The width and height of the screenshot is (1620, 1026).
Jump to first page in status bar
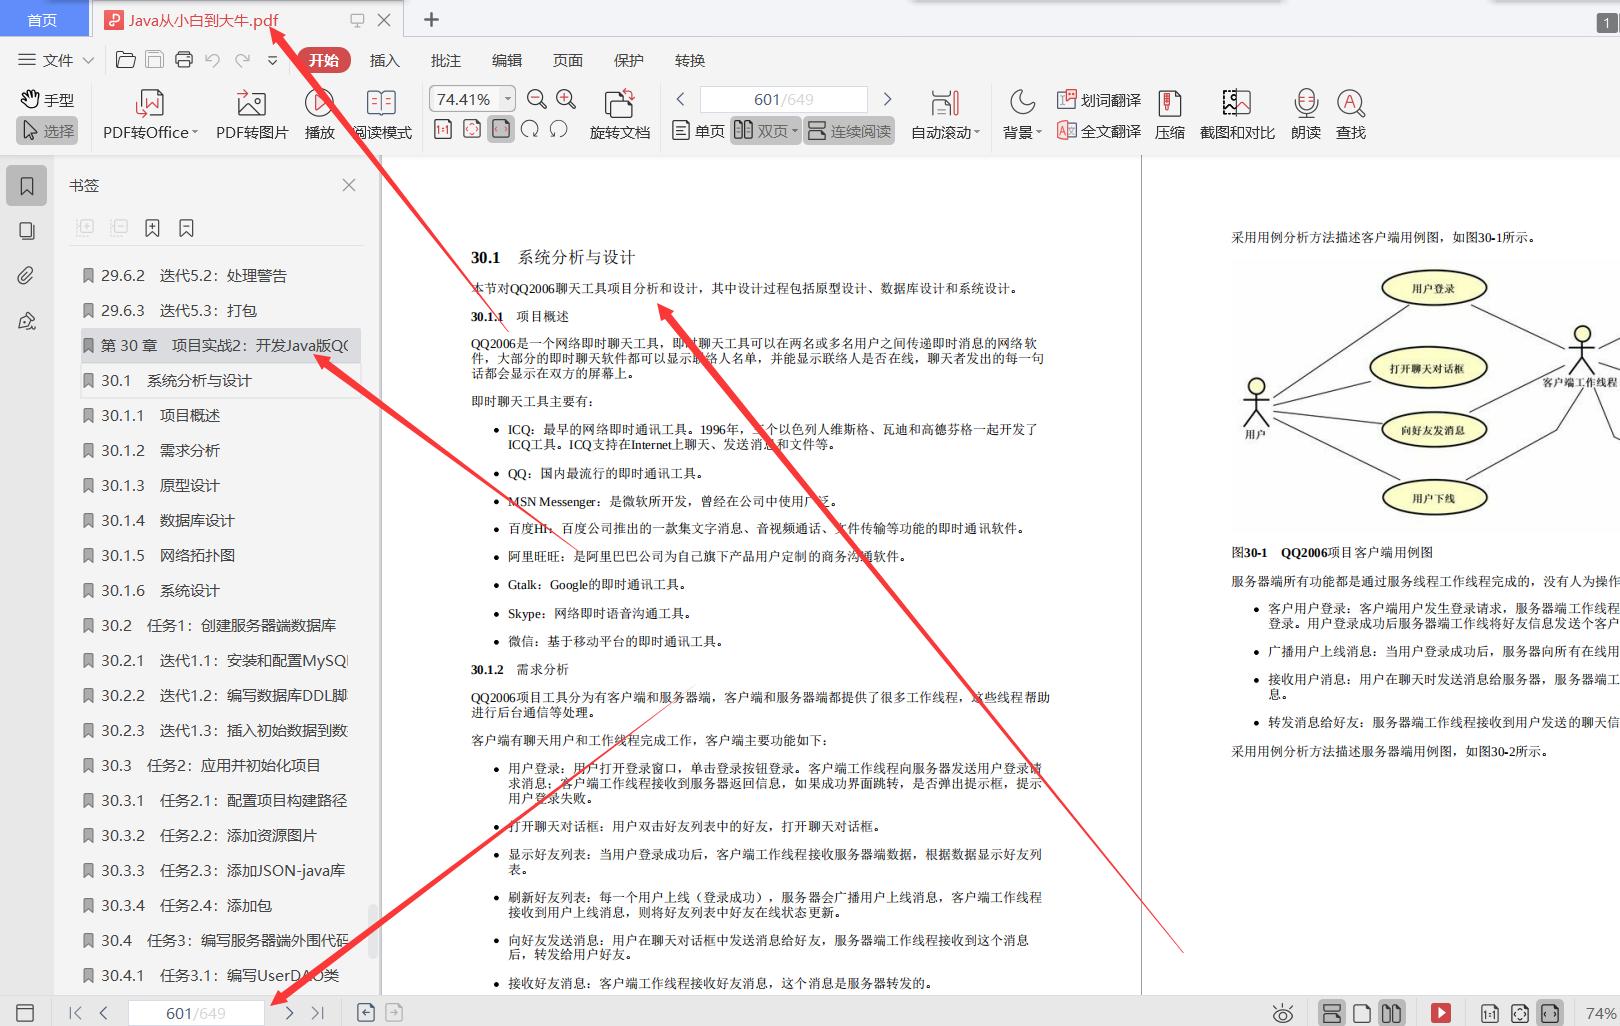click(x=75, y=1013)
